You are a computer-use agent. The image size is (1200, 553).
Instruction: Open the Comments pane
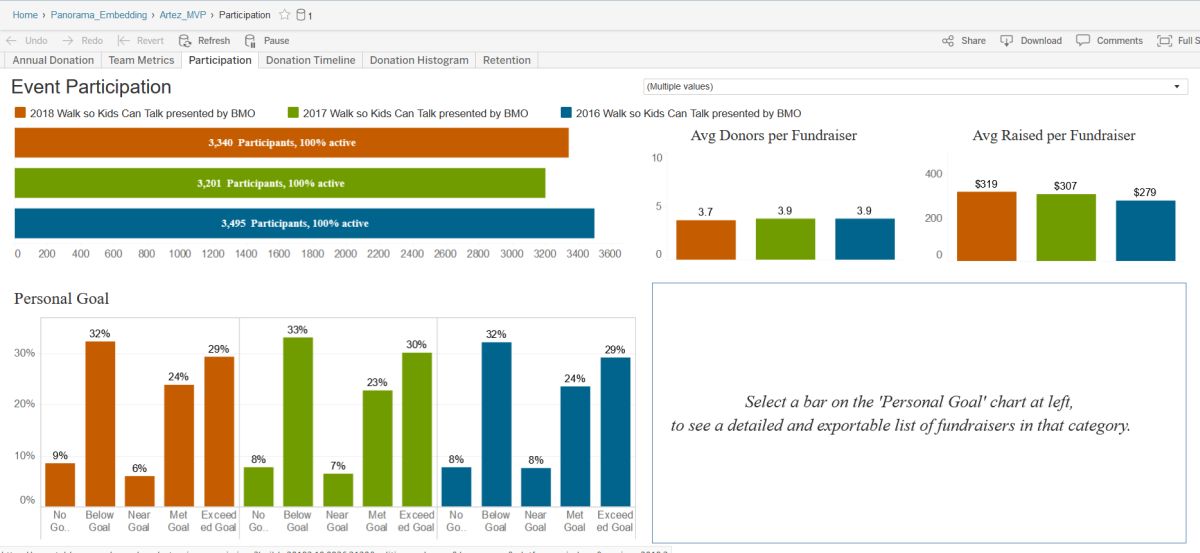[1109, 41]
